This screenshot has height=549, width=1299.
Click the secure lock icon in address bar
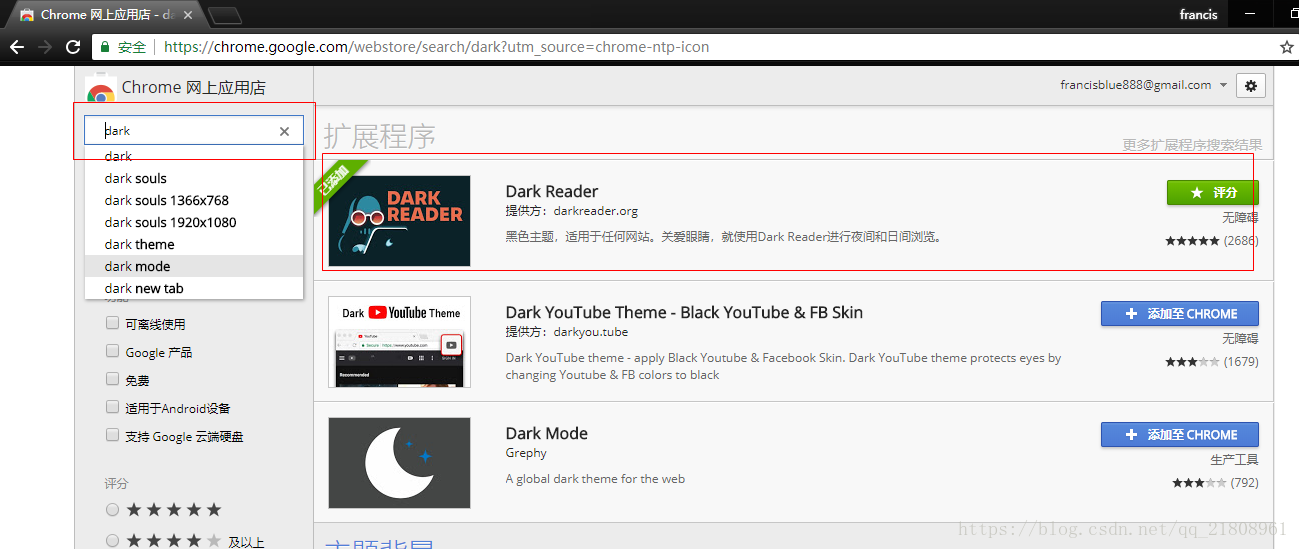pos(106,47)
